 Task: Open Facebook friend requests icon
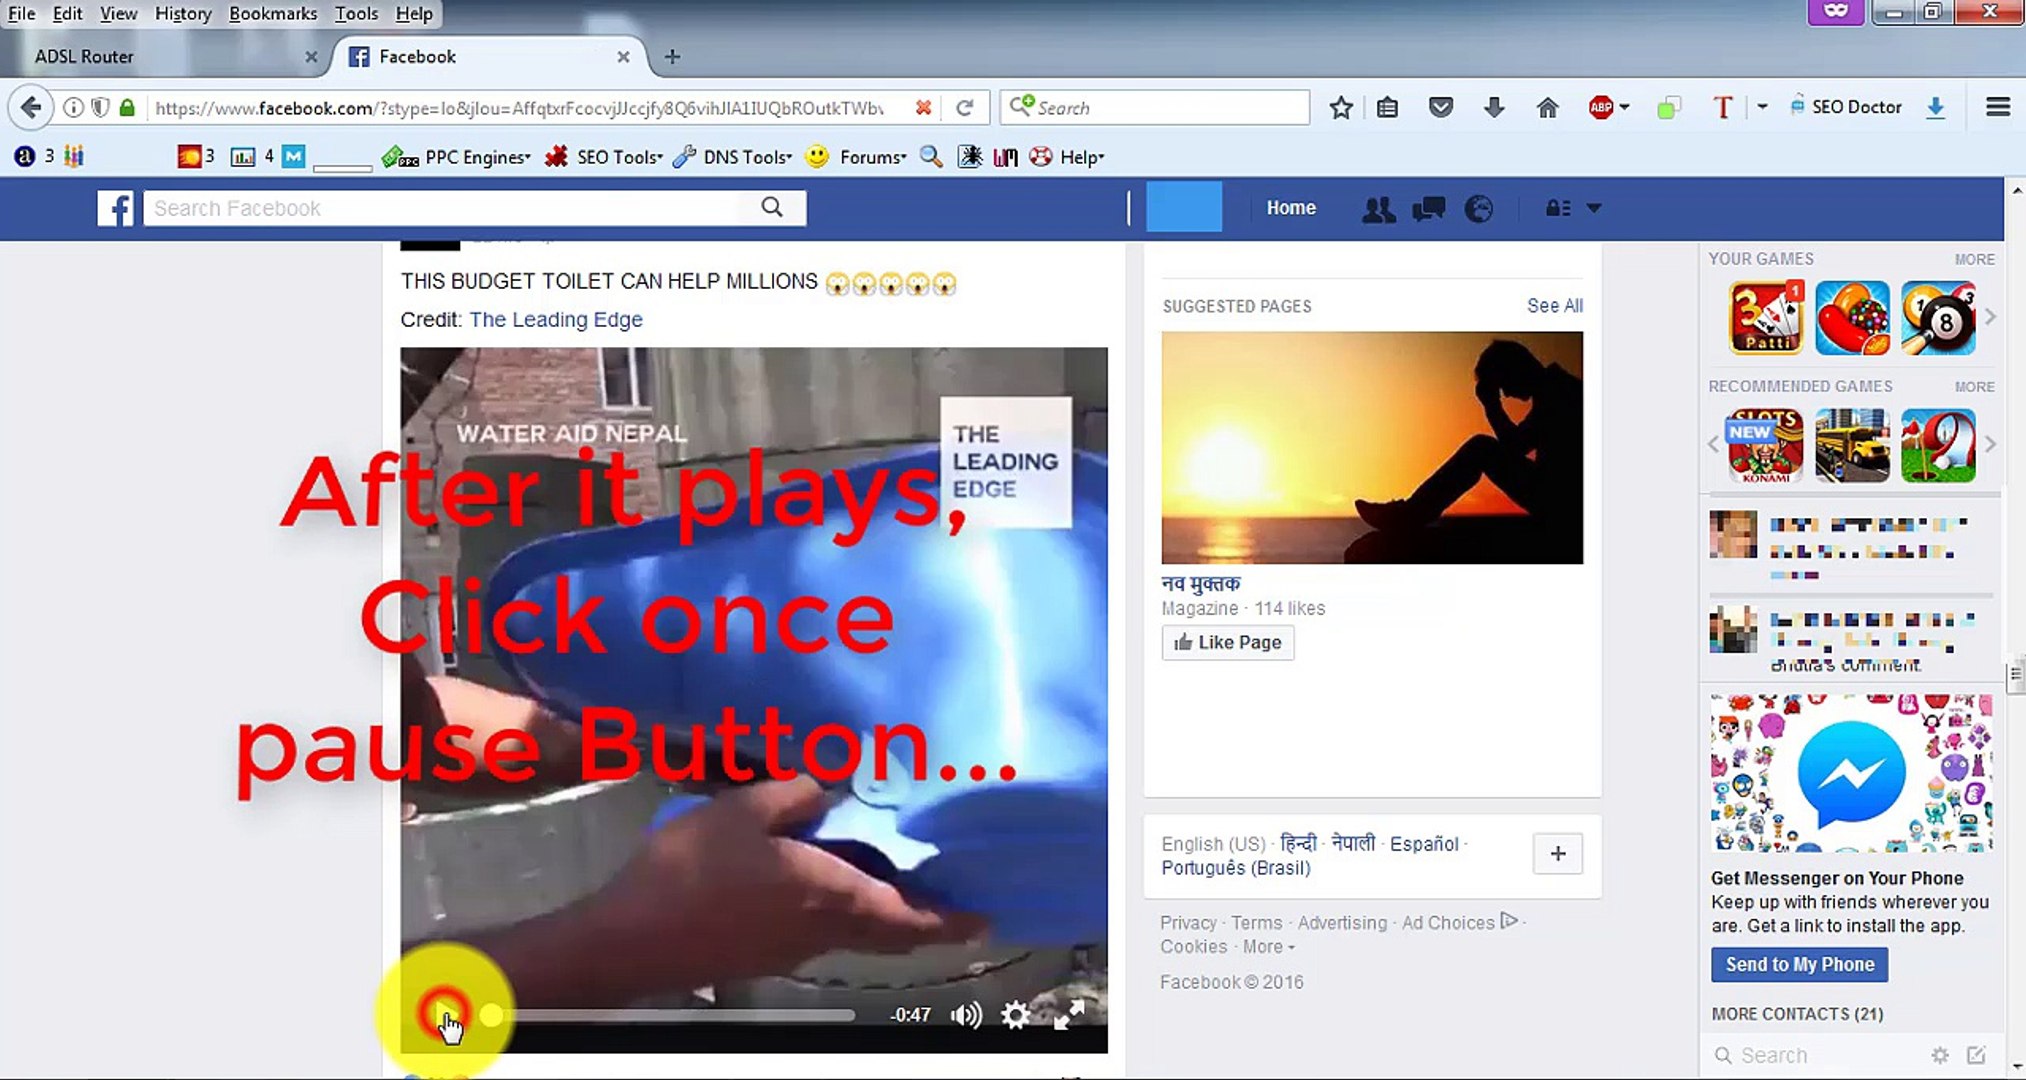coord(1378,208)
